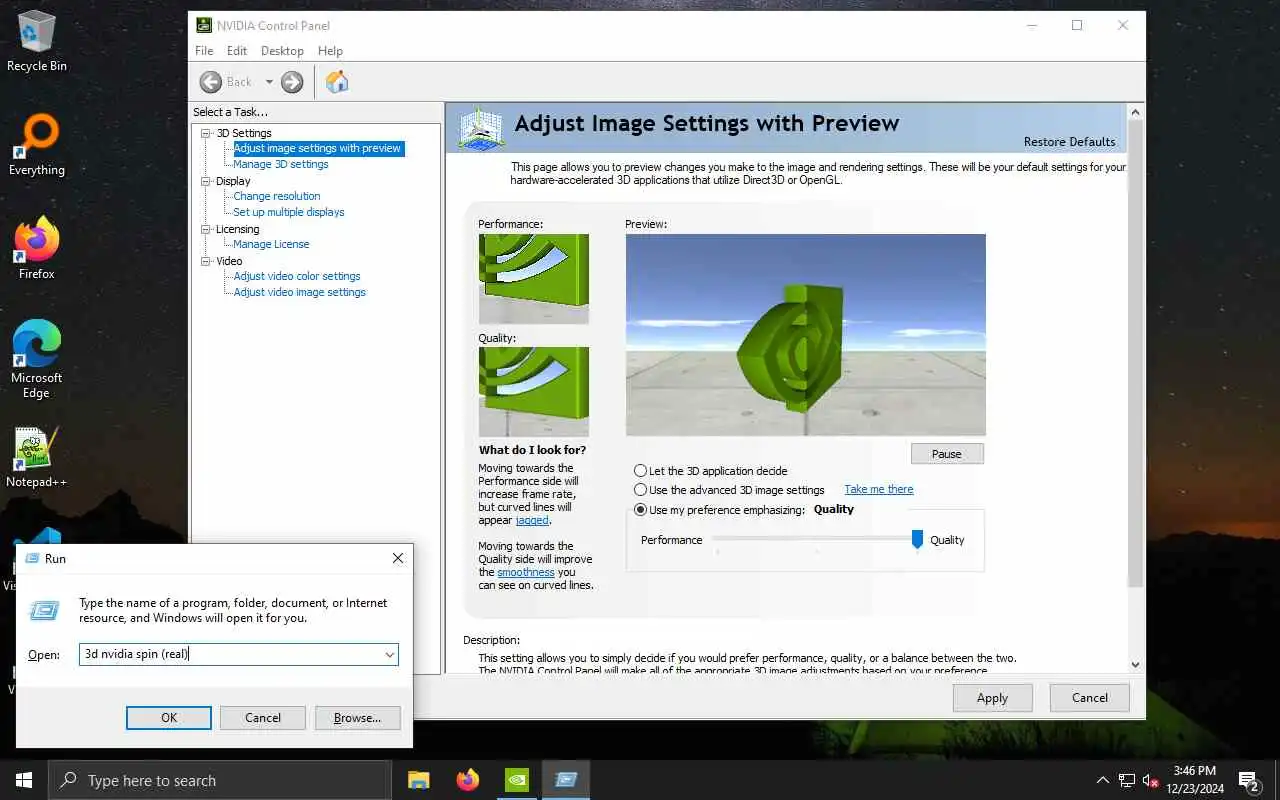Click the Adjust Image Settings header icon
The height and width of the screenshot is (800, 1280).
(480, 129)
